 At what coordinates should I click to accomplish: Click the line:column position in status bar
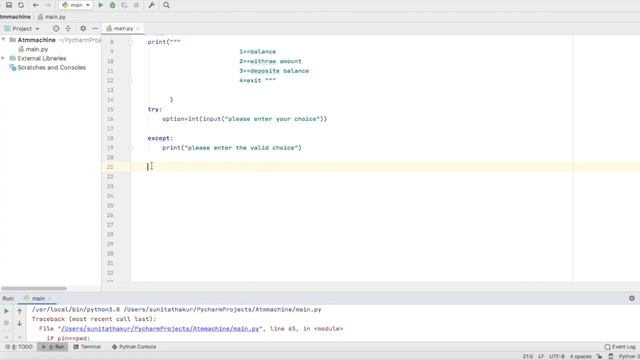coord(527,356)
